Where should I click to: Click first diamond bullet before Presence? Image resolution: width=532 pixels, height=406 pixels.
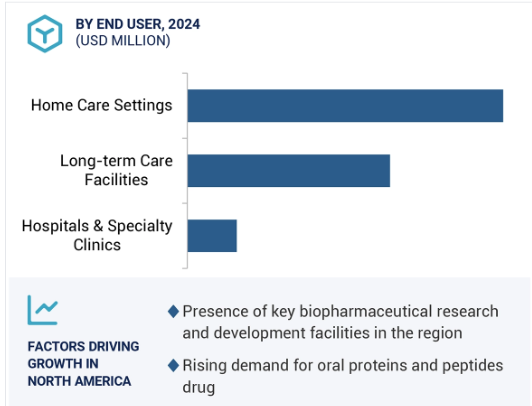tap(173, 311)
